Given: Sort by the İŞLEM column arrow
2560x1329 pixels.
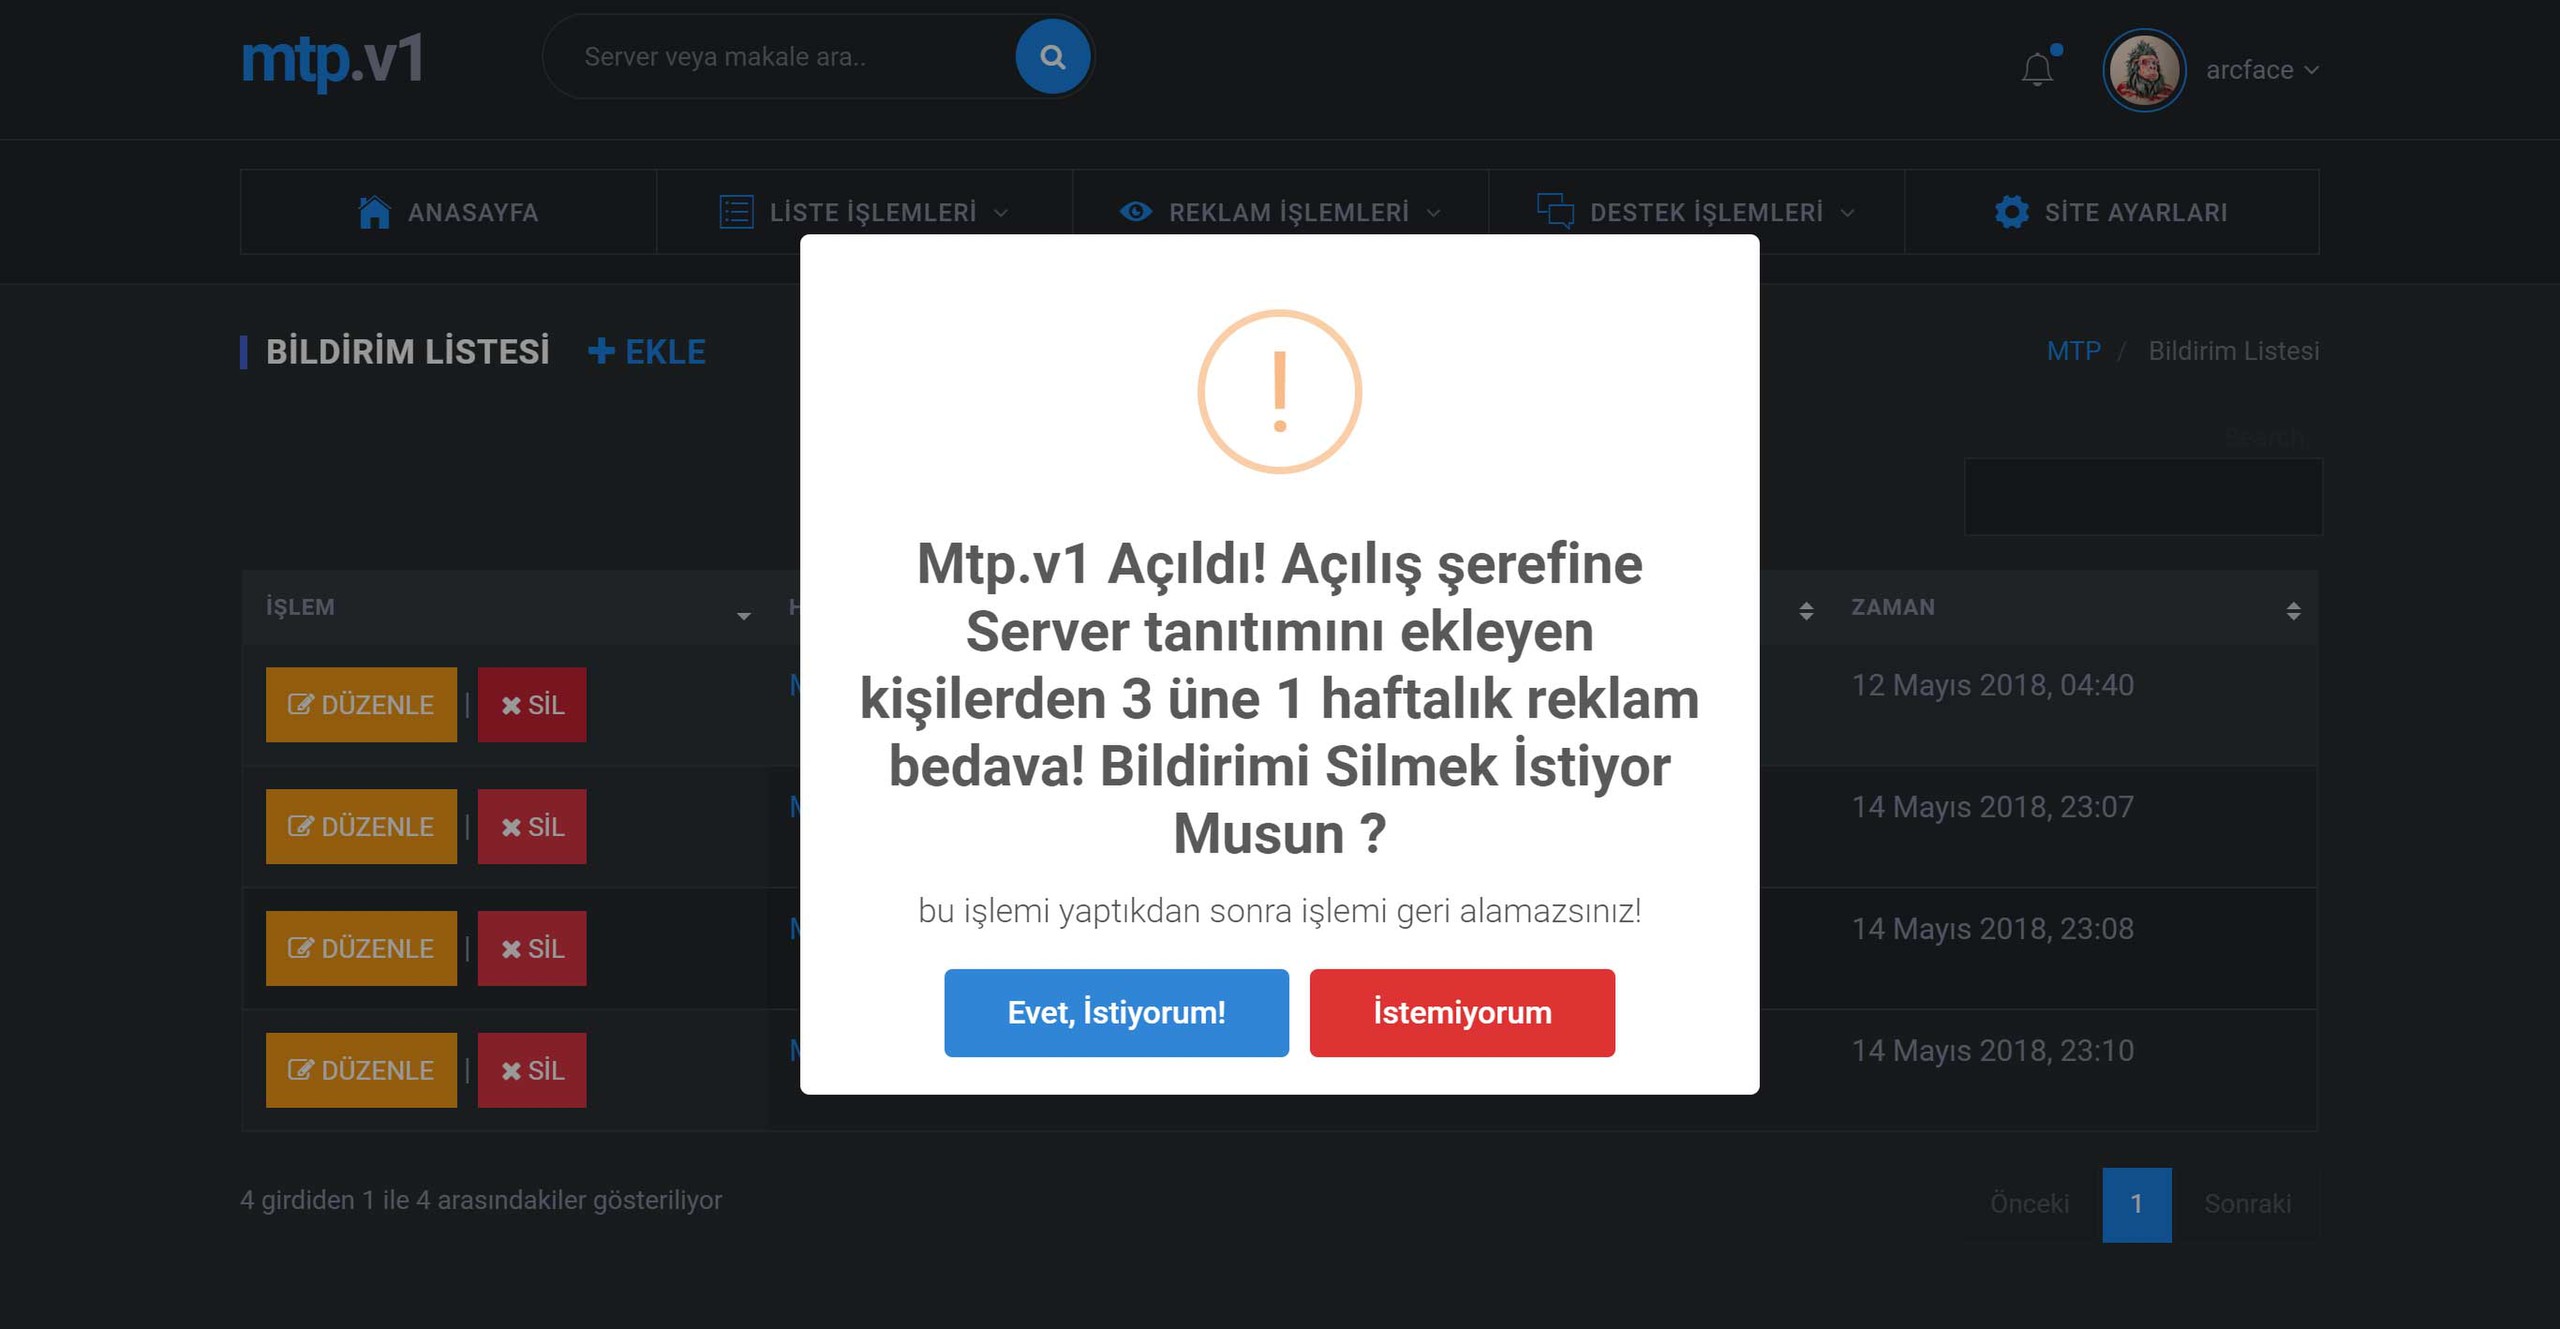Looking at the screenshot, I should 743,616.
